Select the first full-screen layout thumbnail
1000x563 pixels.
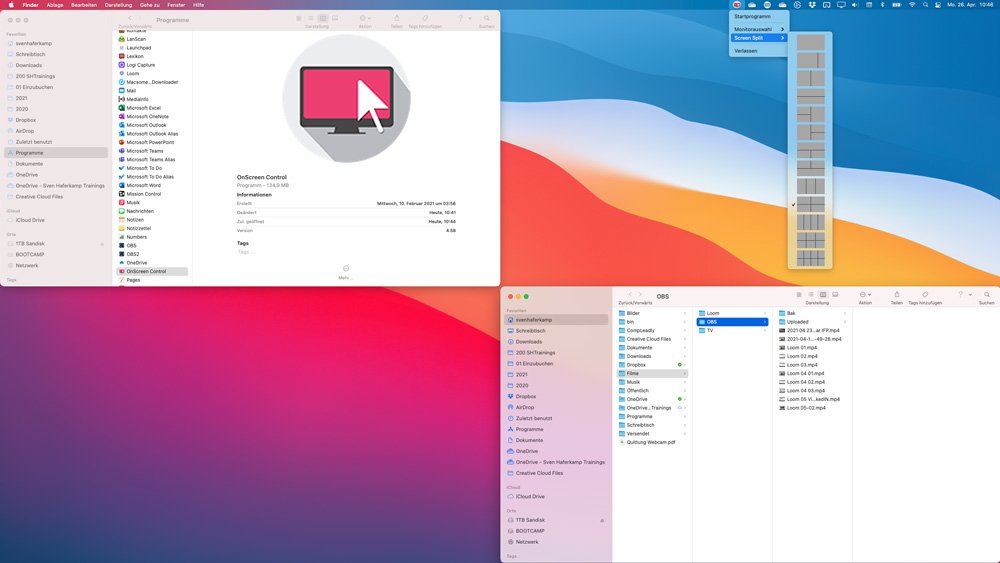tap(811, 44)
